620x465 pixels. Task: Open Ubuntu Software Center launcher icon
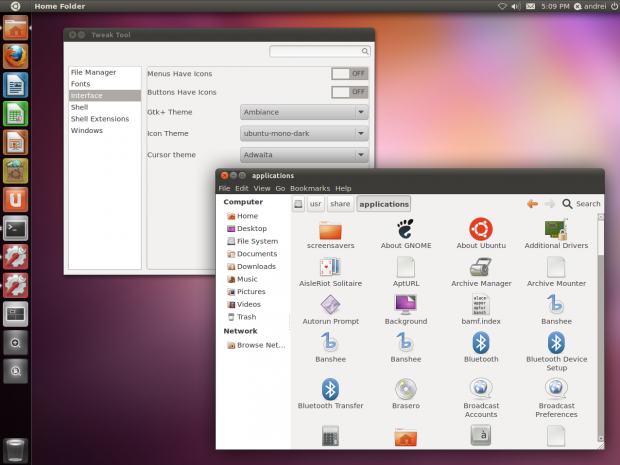point(15,171)
